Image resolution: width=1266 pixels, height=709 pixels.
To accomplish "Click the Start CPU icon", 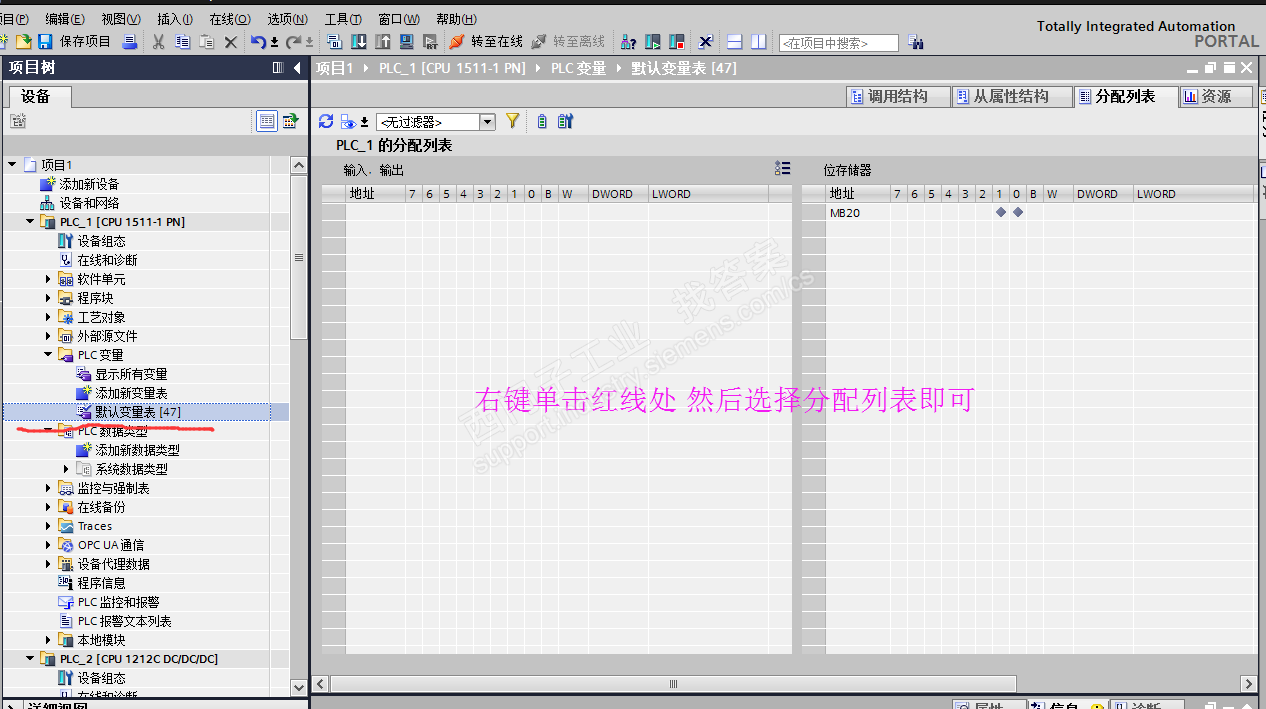I will point(653,42).
